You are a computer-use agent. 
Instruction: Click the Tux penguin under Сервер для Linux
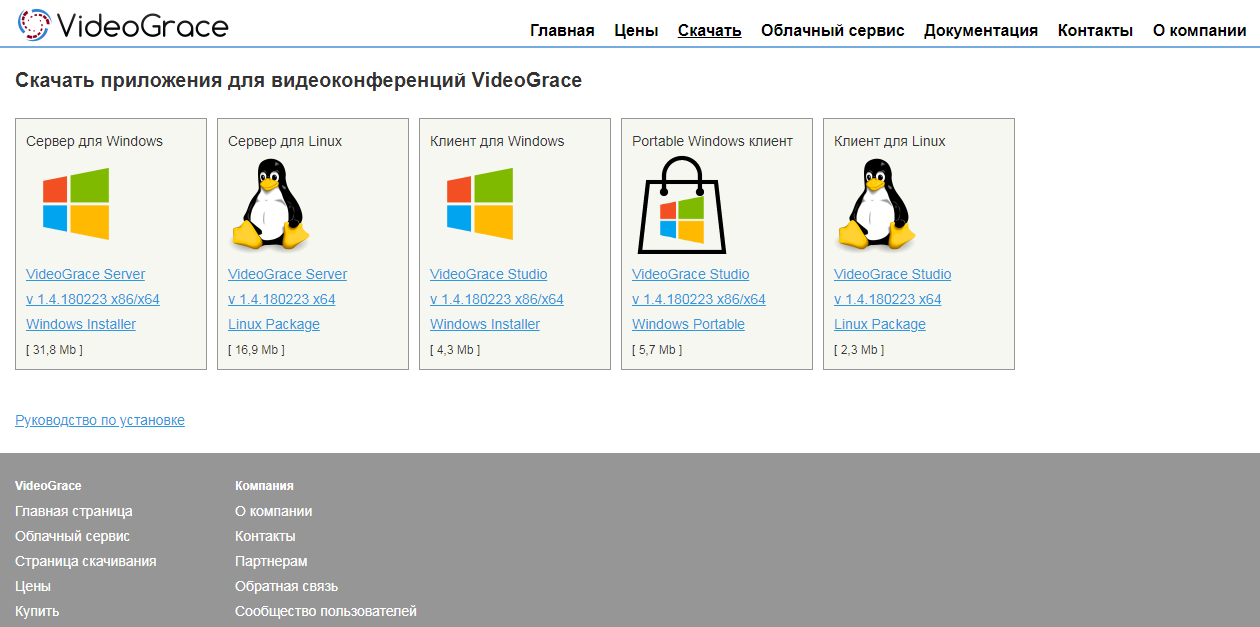pyautogui.click(x=271, y=204)
